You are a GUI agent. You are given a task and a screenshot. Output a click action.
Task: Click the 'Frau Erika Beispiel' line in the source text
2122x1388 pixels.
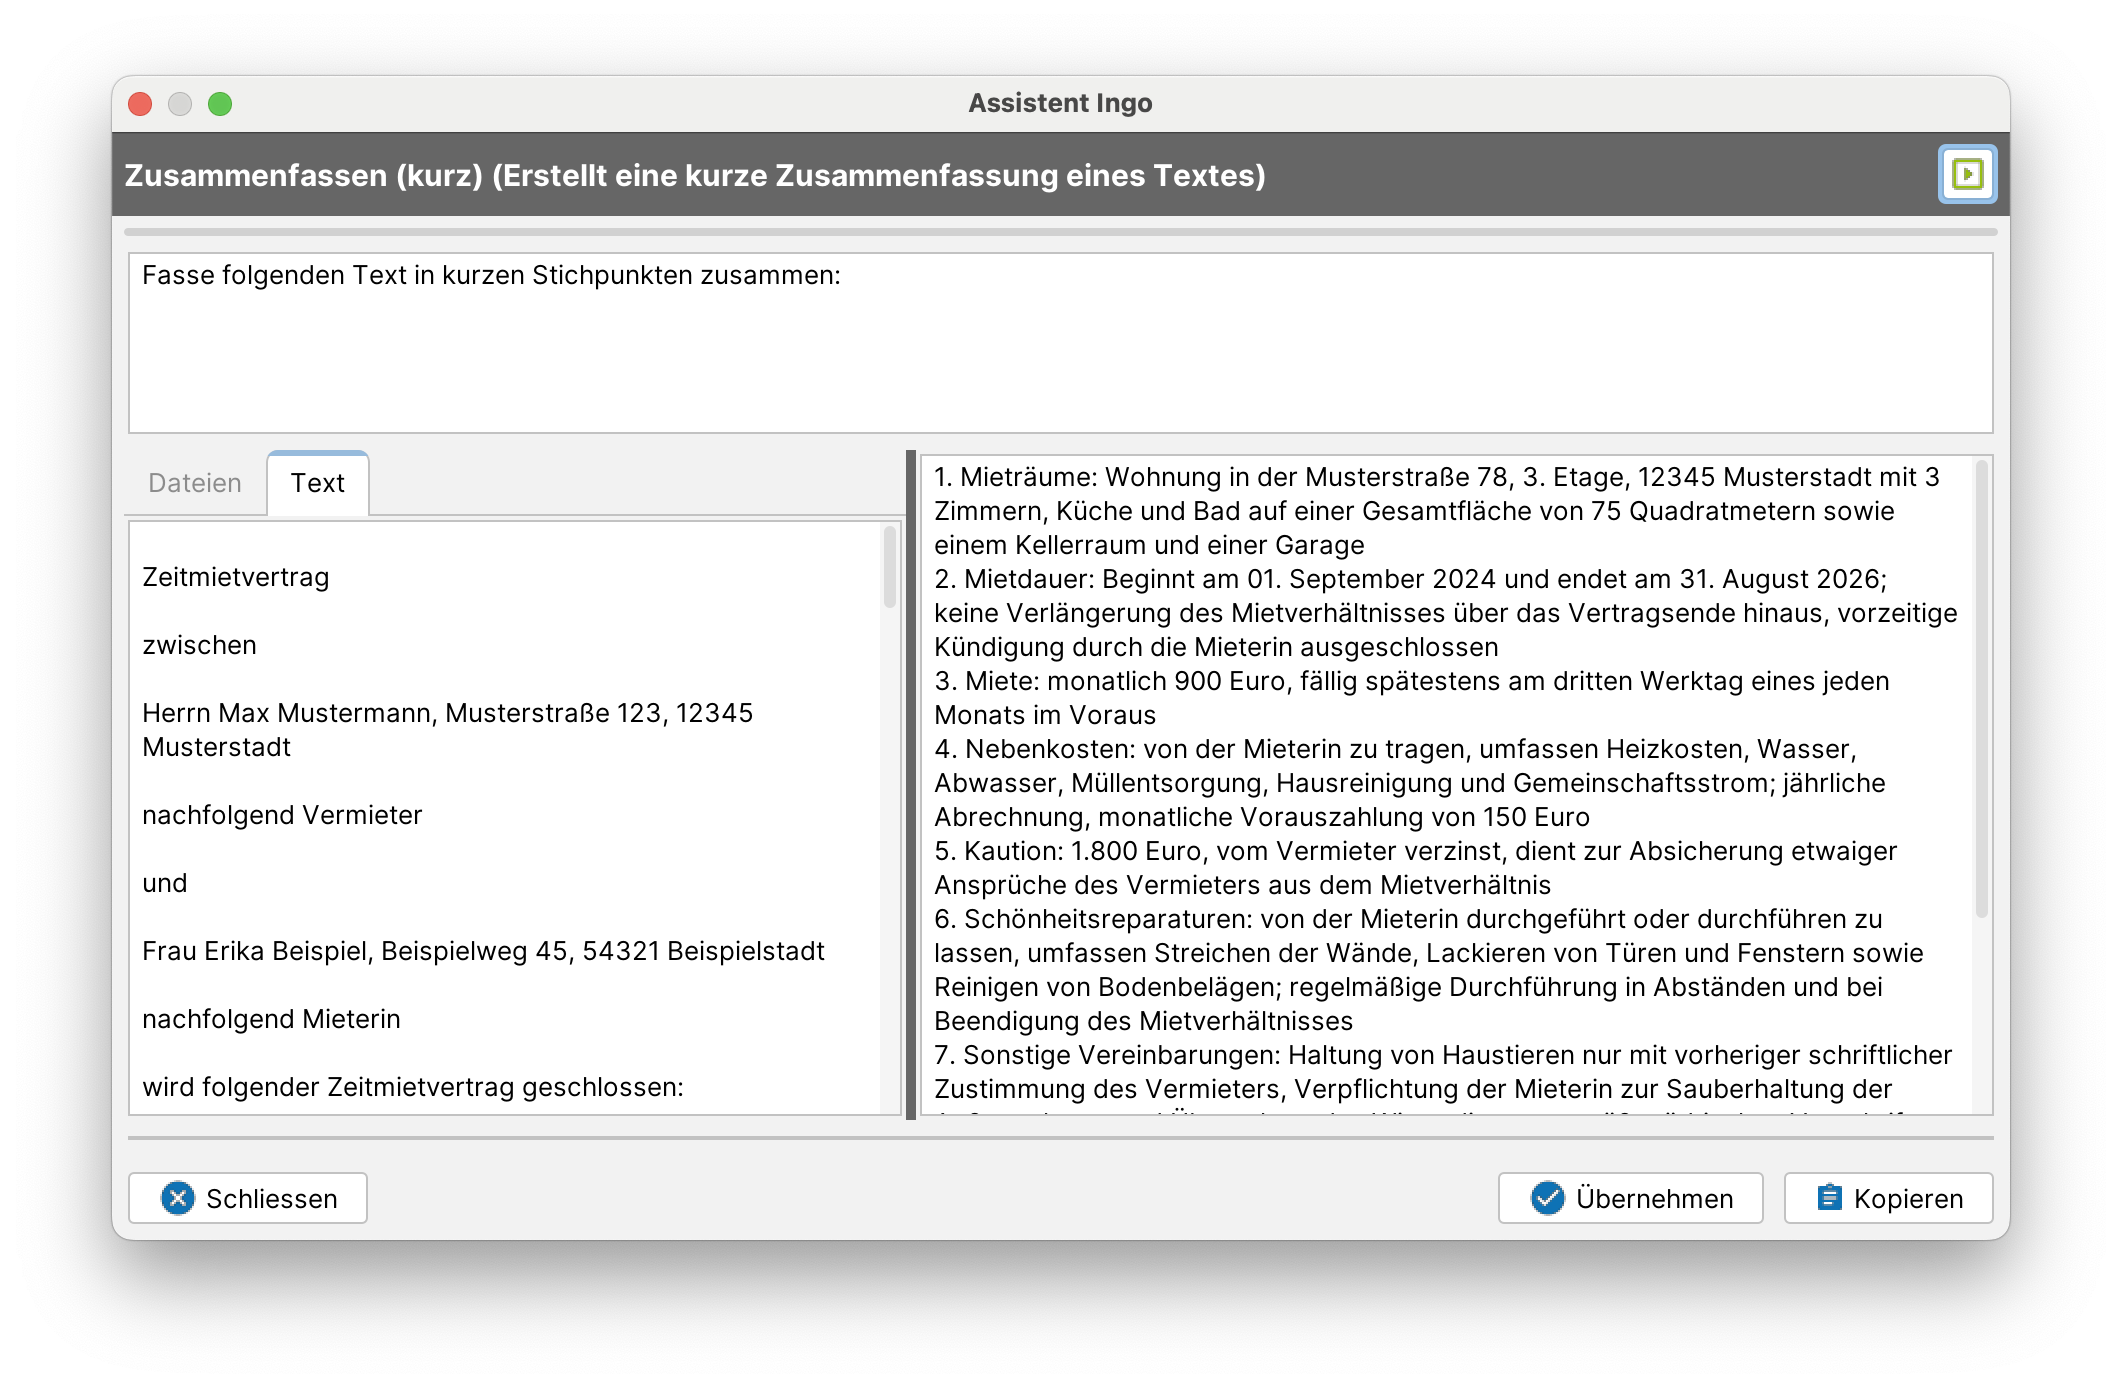(483, 952)
